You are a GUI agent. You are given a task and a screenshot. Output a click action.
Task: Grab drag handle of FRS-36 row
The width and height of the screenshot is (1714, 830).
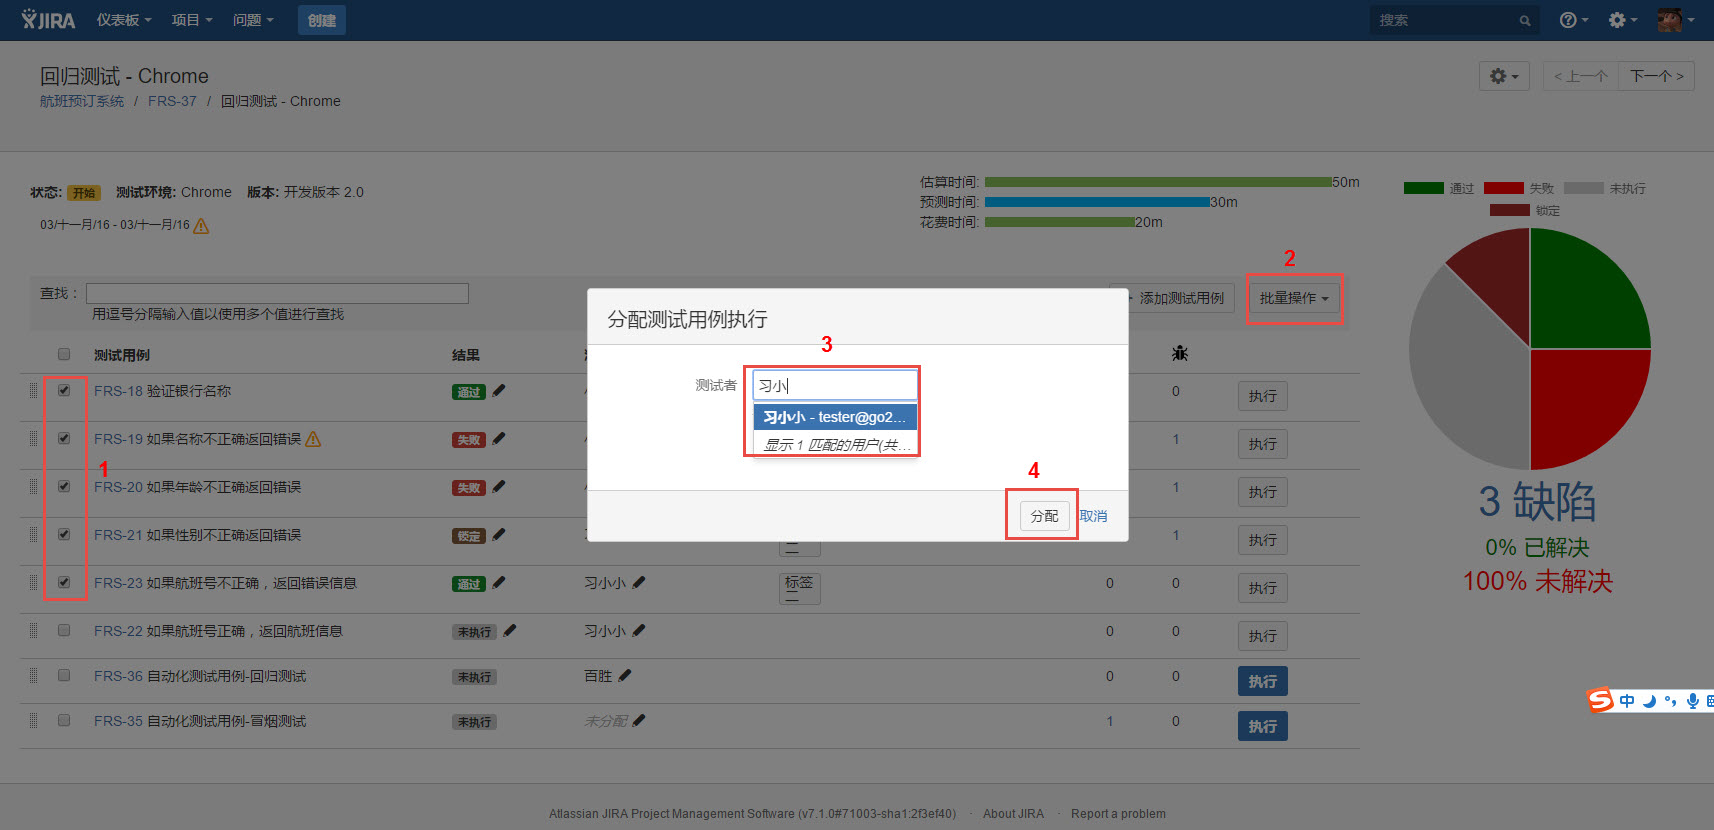click(x=33, y=676)
